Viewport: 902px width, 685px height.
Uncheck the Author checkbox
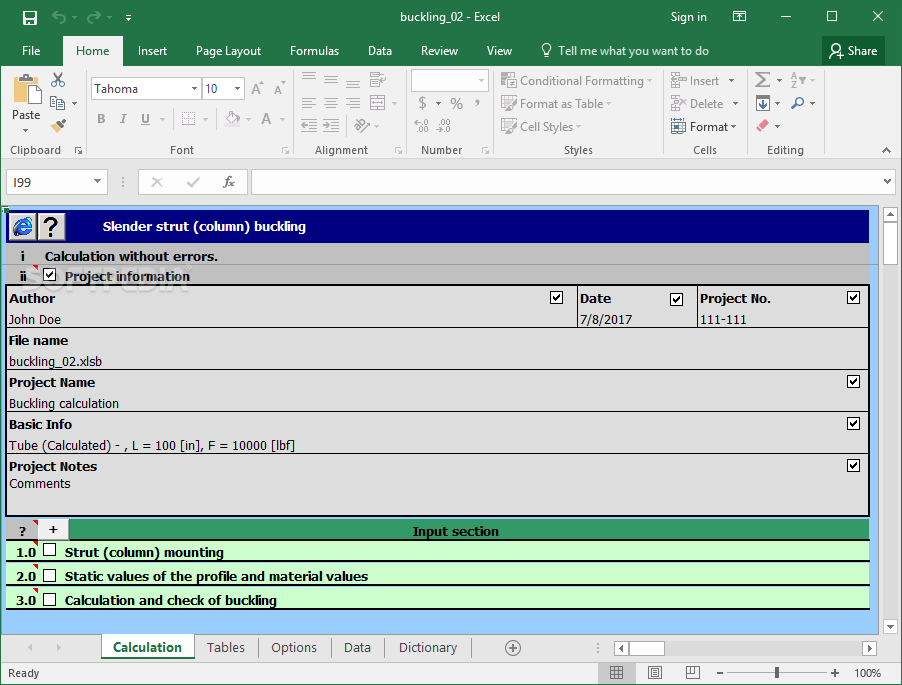tap(556, 297)
